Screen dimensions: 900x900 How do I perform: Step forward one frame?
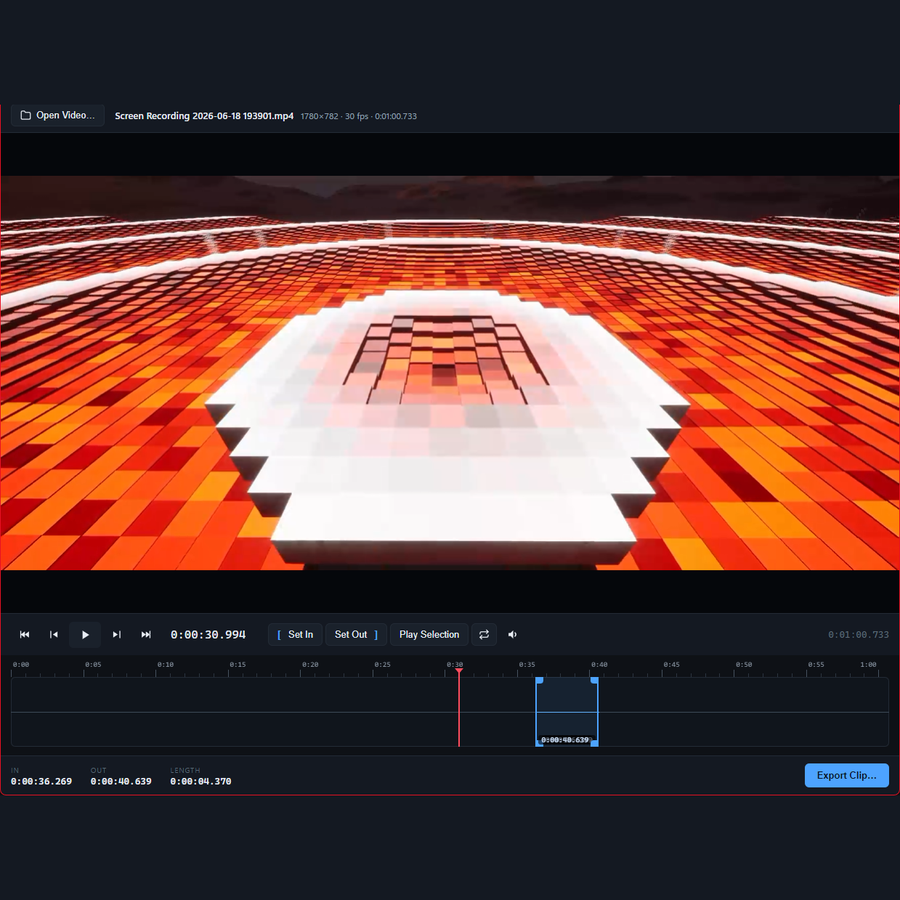[x=117, y=634]
